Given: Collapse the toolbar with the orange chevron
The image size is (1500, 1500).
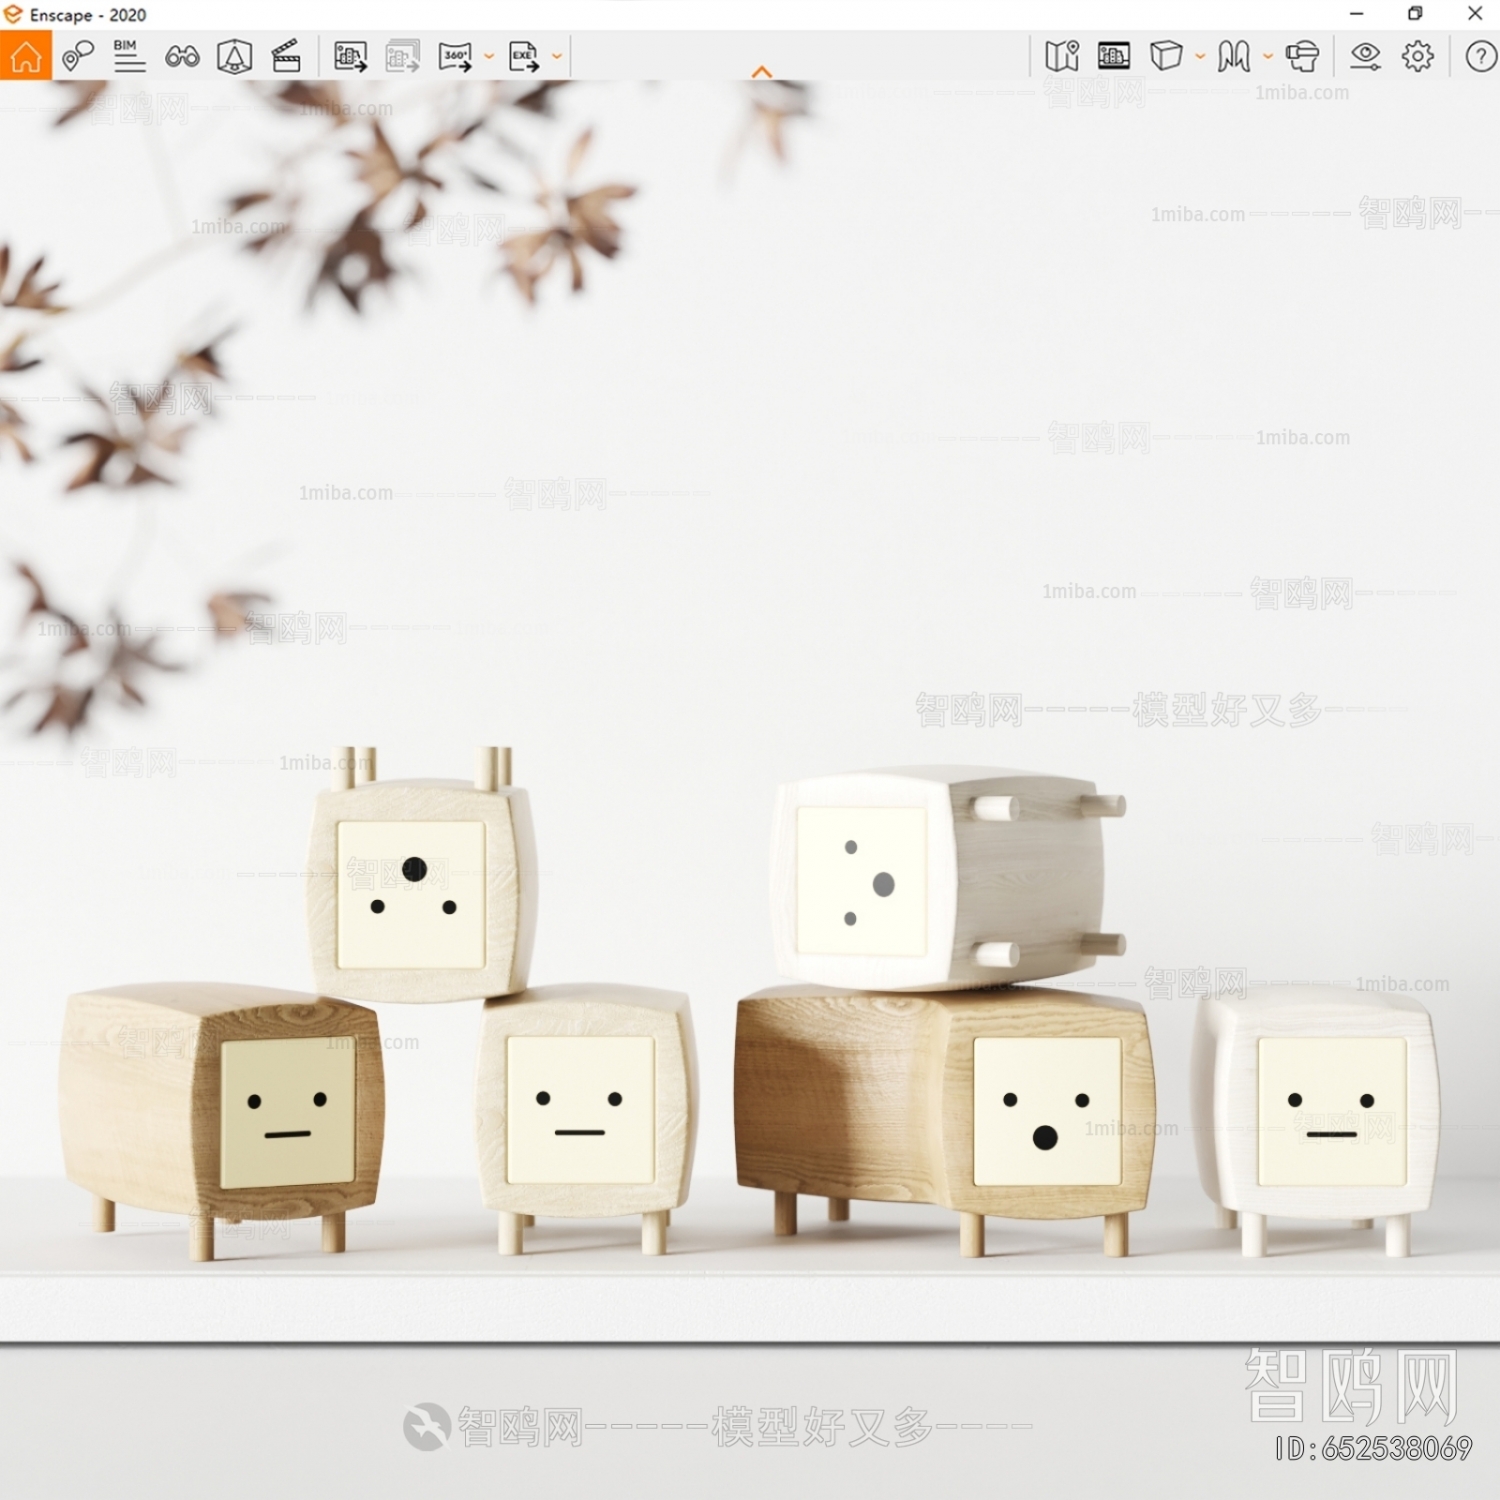Looking at the screenshot, I should tap(762, 72).
